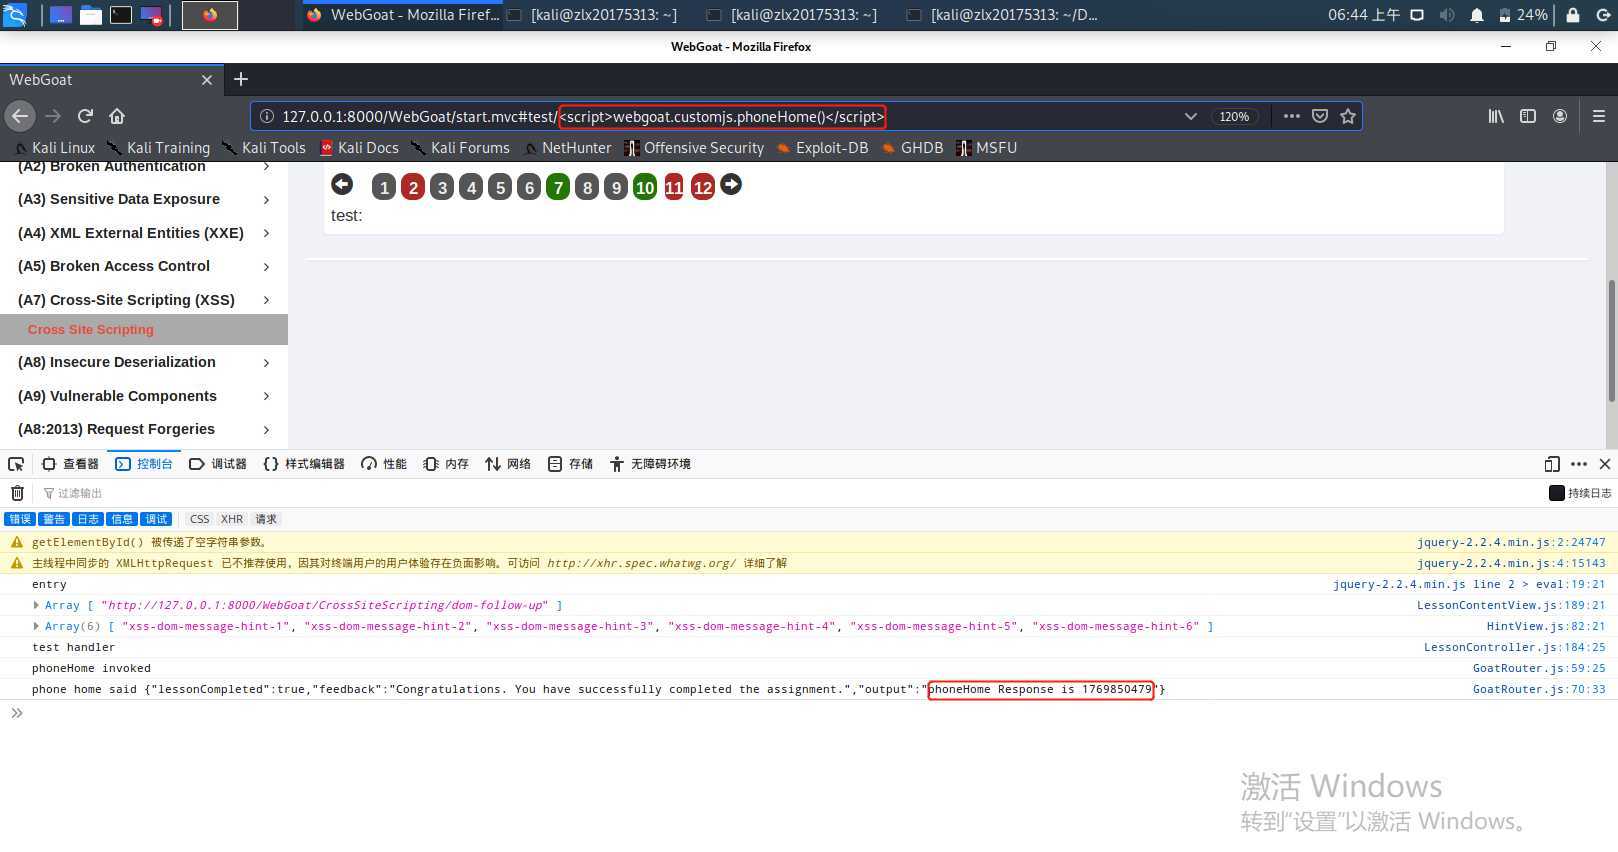
Task: Open devtools options three-dot menu
Action: (x=1579, y=464)
